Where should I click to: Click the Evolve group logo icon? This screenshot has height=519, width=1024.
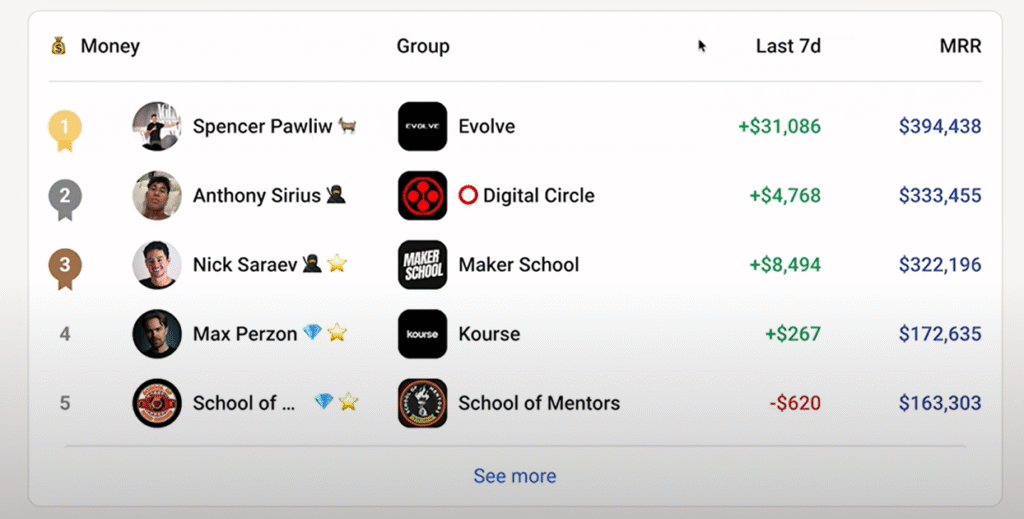pos(422,127)
